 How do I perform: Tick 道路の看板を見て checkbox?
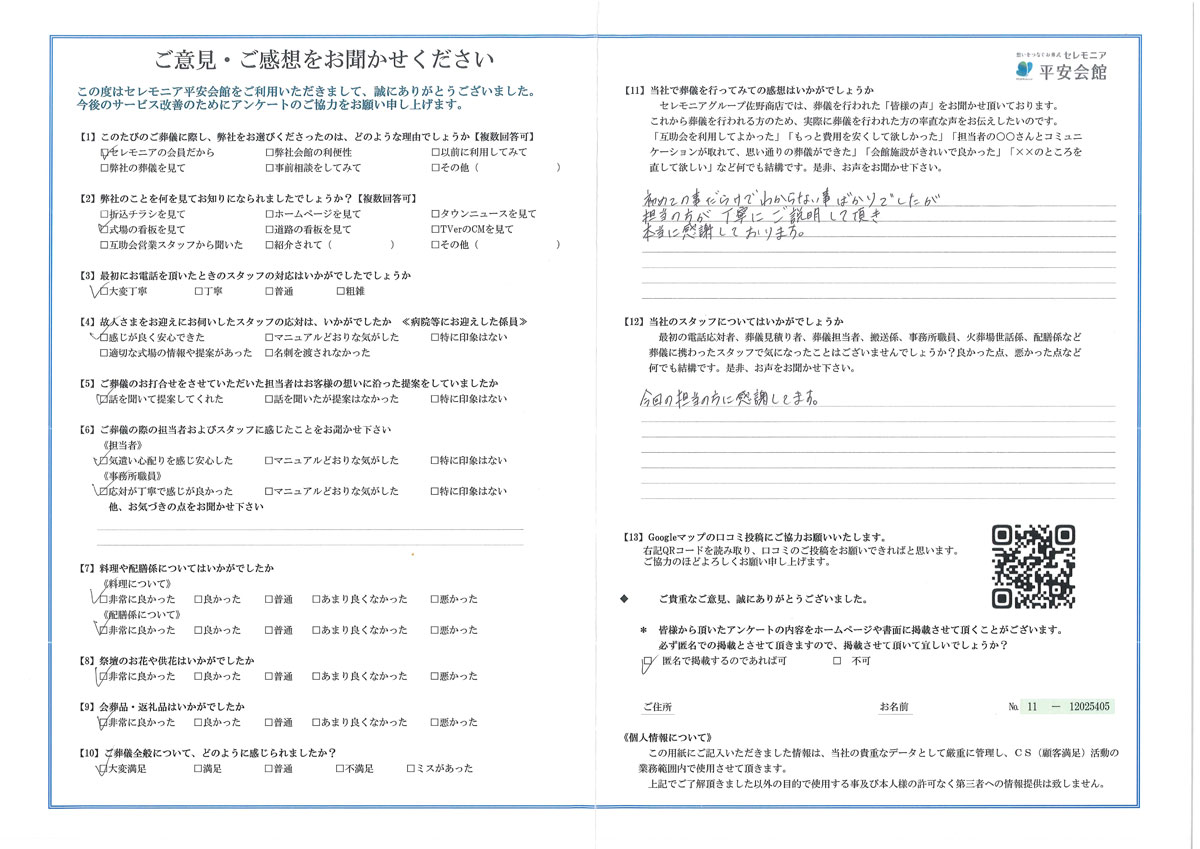pos(269,229)
